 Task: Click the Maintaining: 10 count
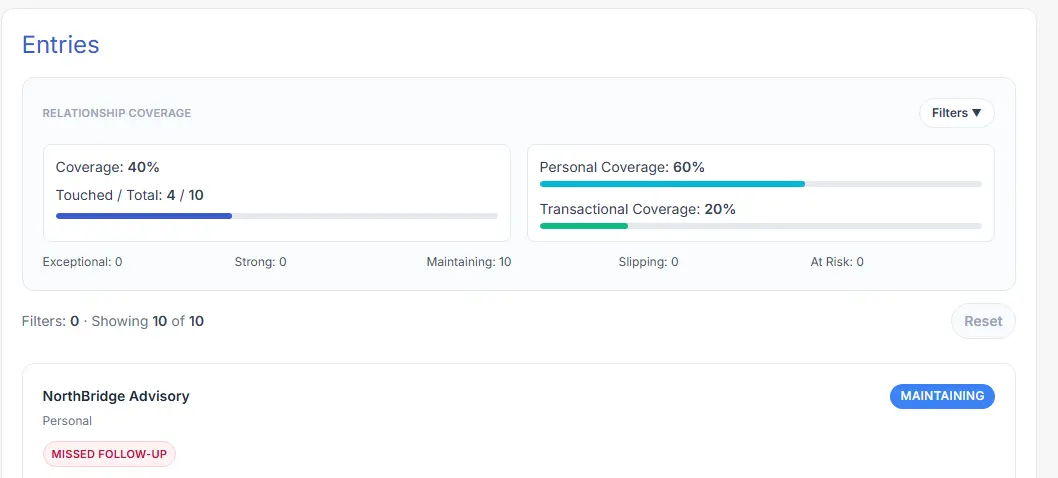[x=469, y=262]
